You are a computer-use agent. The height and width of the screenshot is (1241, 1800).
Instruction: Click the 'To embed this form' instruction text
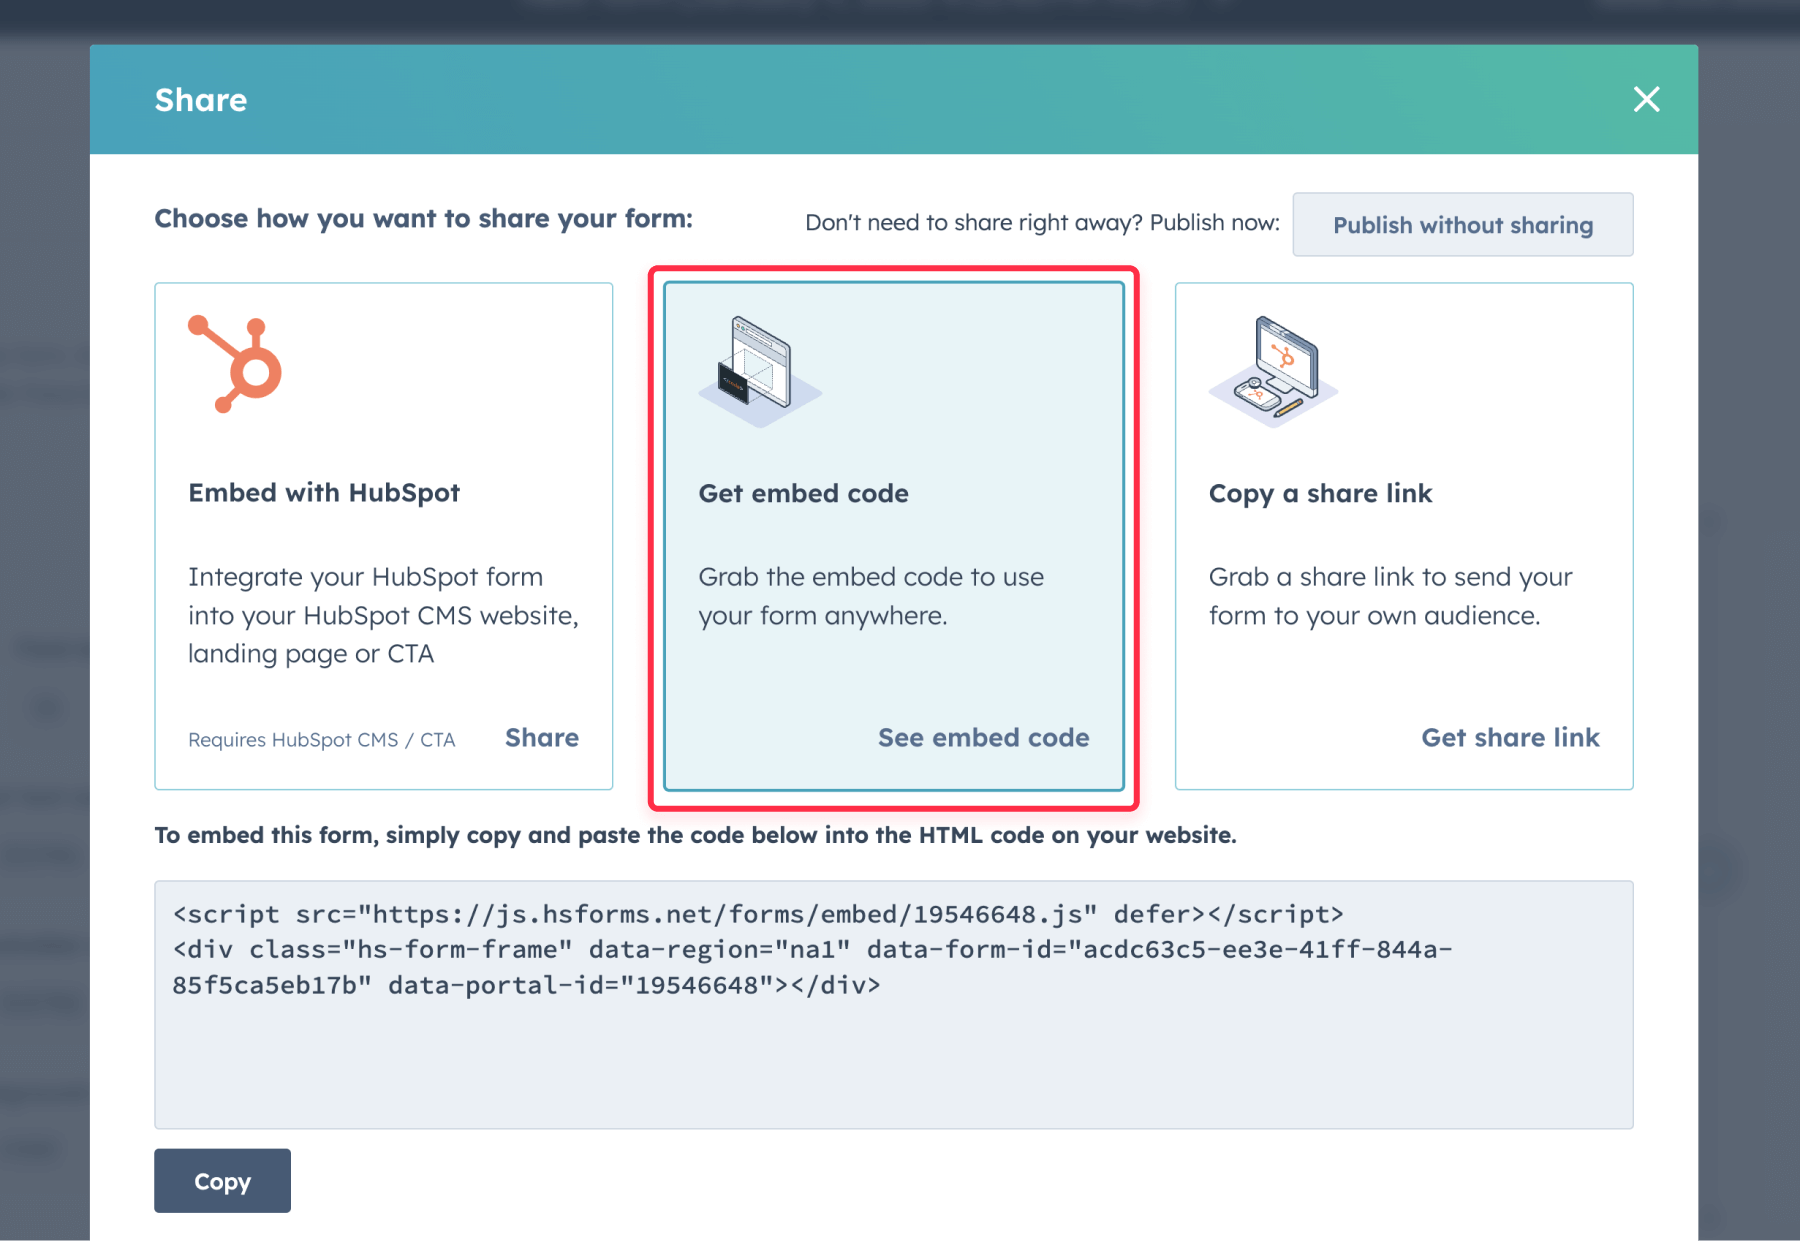pos(695,835)
